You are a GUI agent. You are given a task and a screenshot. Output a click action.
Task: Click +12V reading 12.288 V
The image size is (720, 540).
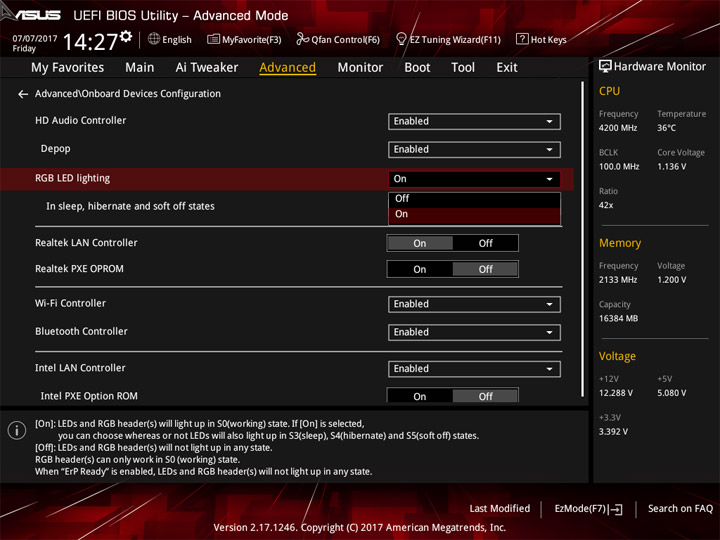click(615, 393)
